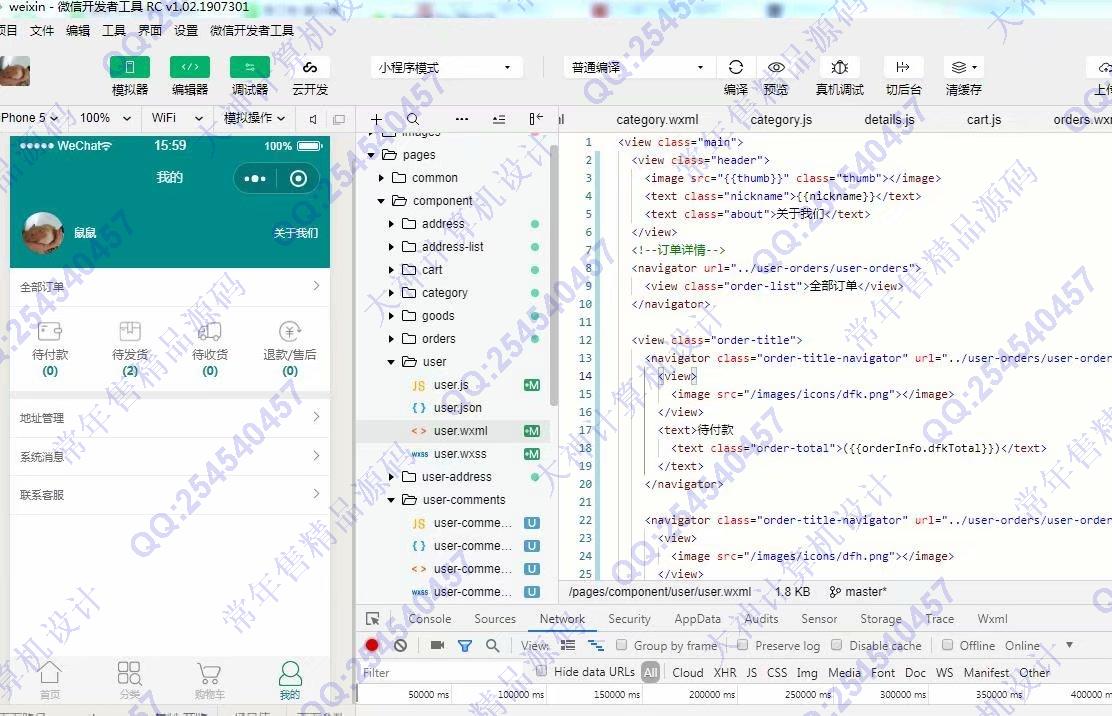The image size is (1112, 716).
Task: Open the file tree more options (three dots)
Action: (462, 119)
